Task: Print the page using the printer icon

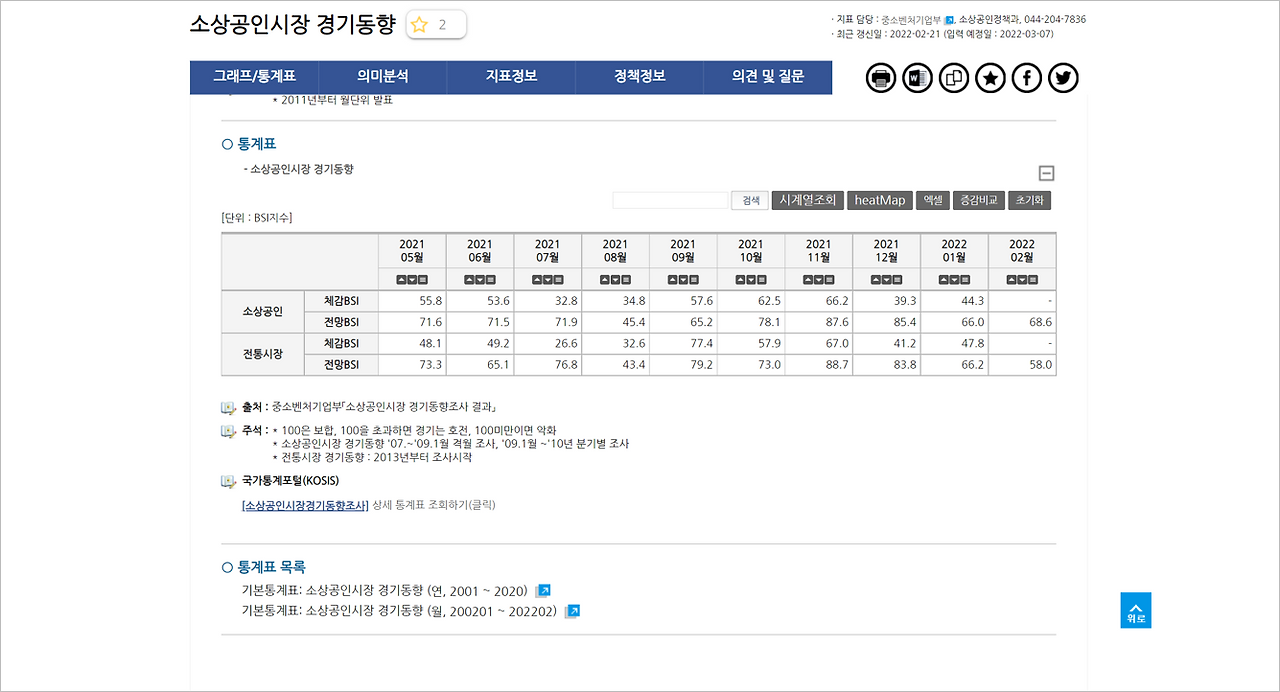Action: point(881,77)
